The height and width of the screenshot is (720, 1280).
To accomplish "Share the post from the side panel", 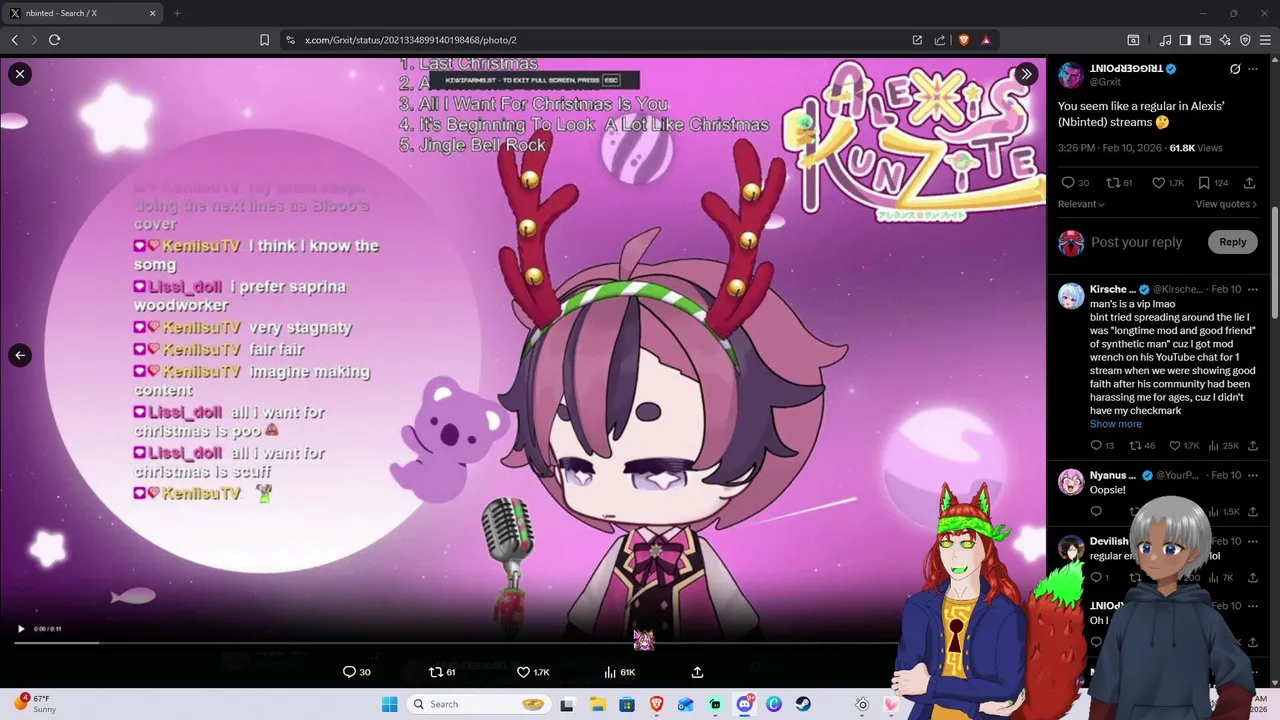I will [x=1249, y=183].
